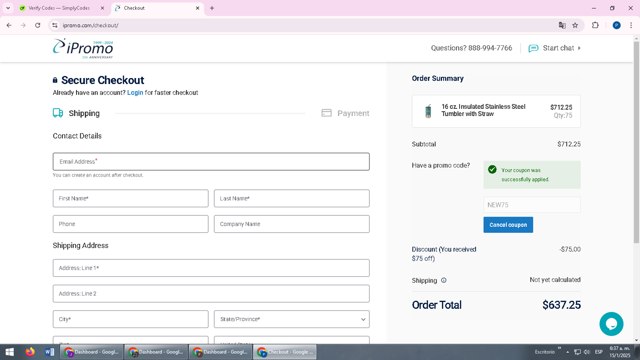Open the Windows Start menu
The image size is (640, 360).
9,352
